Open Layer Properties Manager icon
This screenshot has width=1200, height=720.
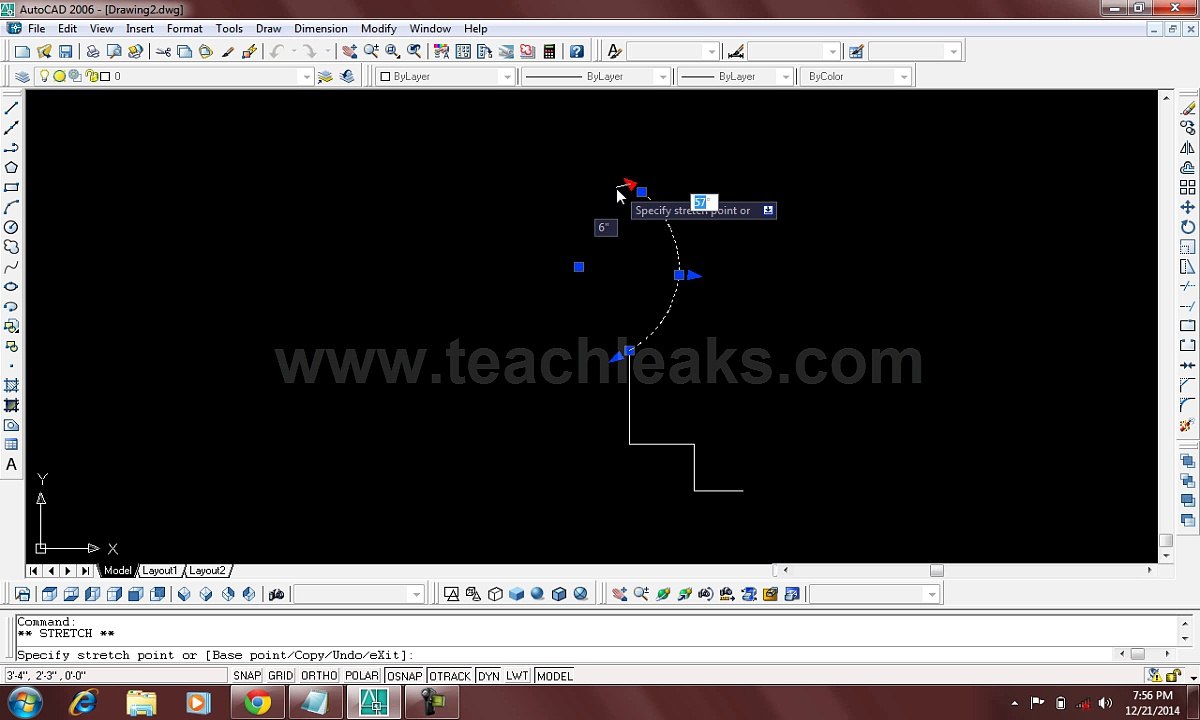tap(22, 76)
